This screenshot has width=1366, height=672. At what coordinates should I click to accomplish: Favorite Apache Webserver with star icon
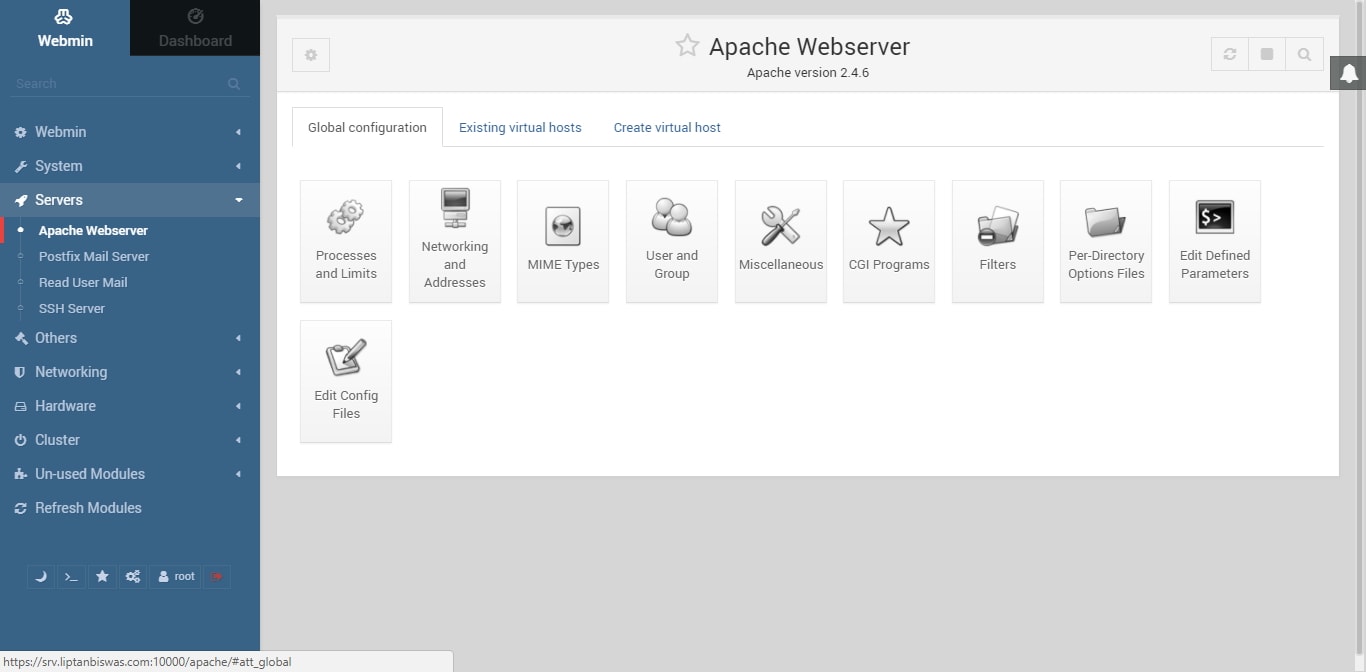687,45
